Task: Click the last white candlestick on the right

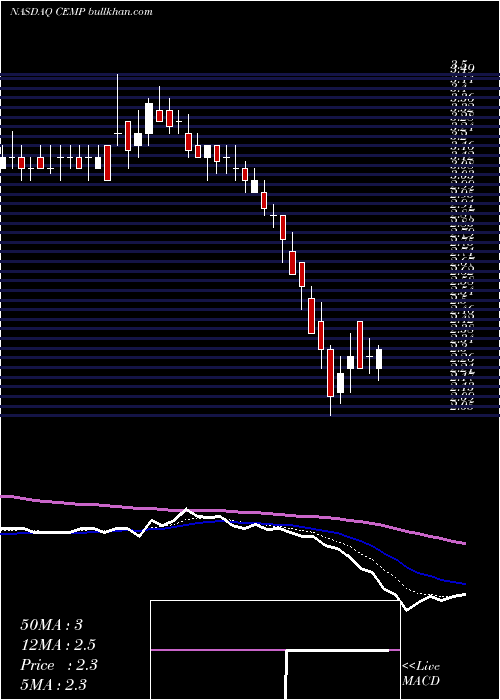Action: (379, 359)
